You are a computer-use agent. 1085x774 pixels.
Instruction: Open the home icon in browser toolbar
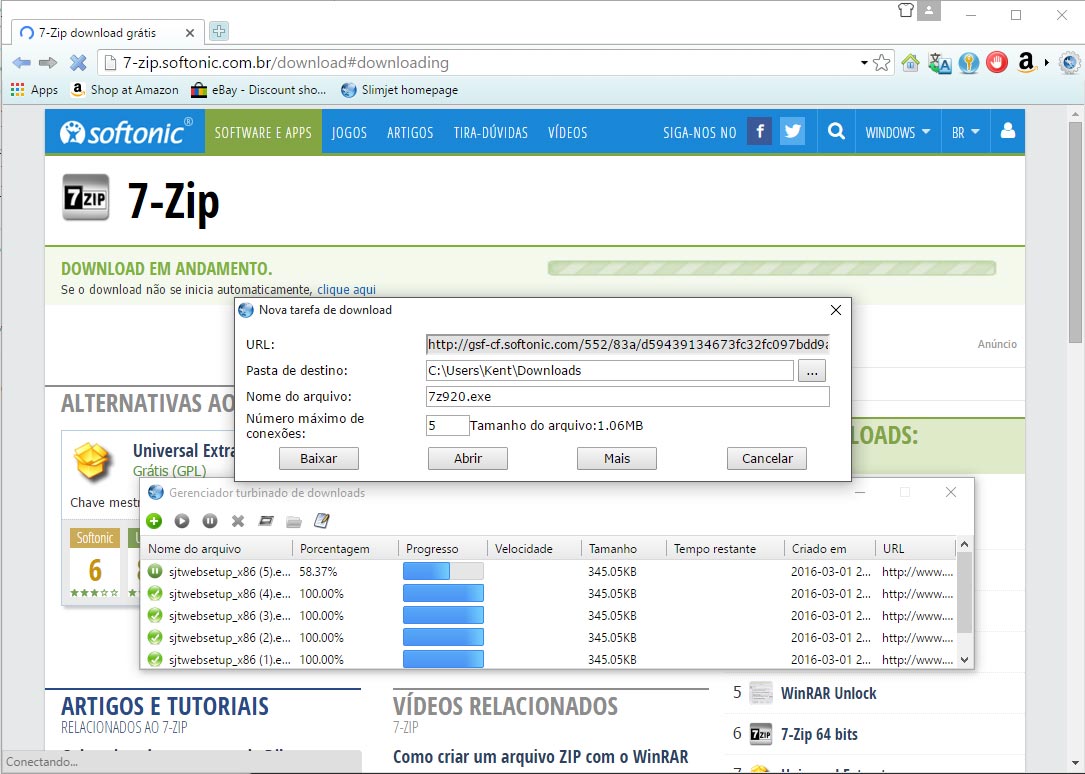coord(911,63)
